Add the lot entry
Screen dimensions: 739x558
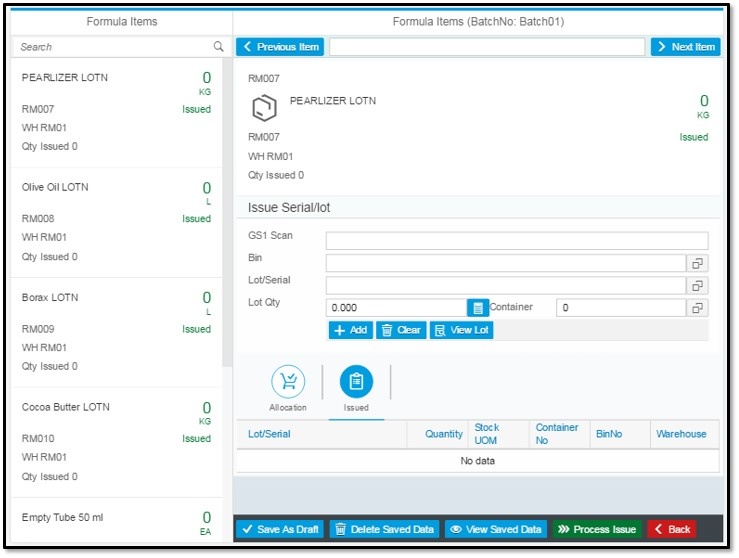[x=351, y=330]
